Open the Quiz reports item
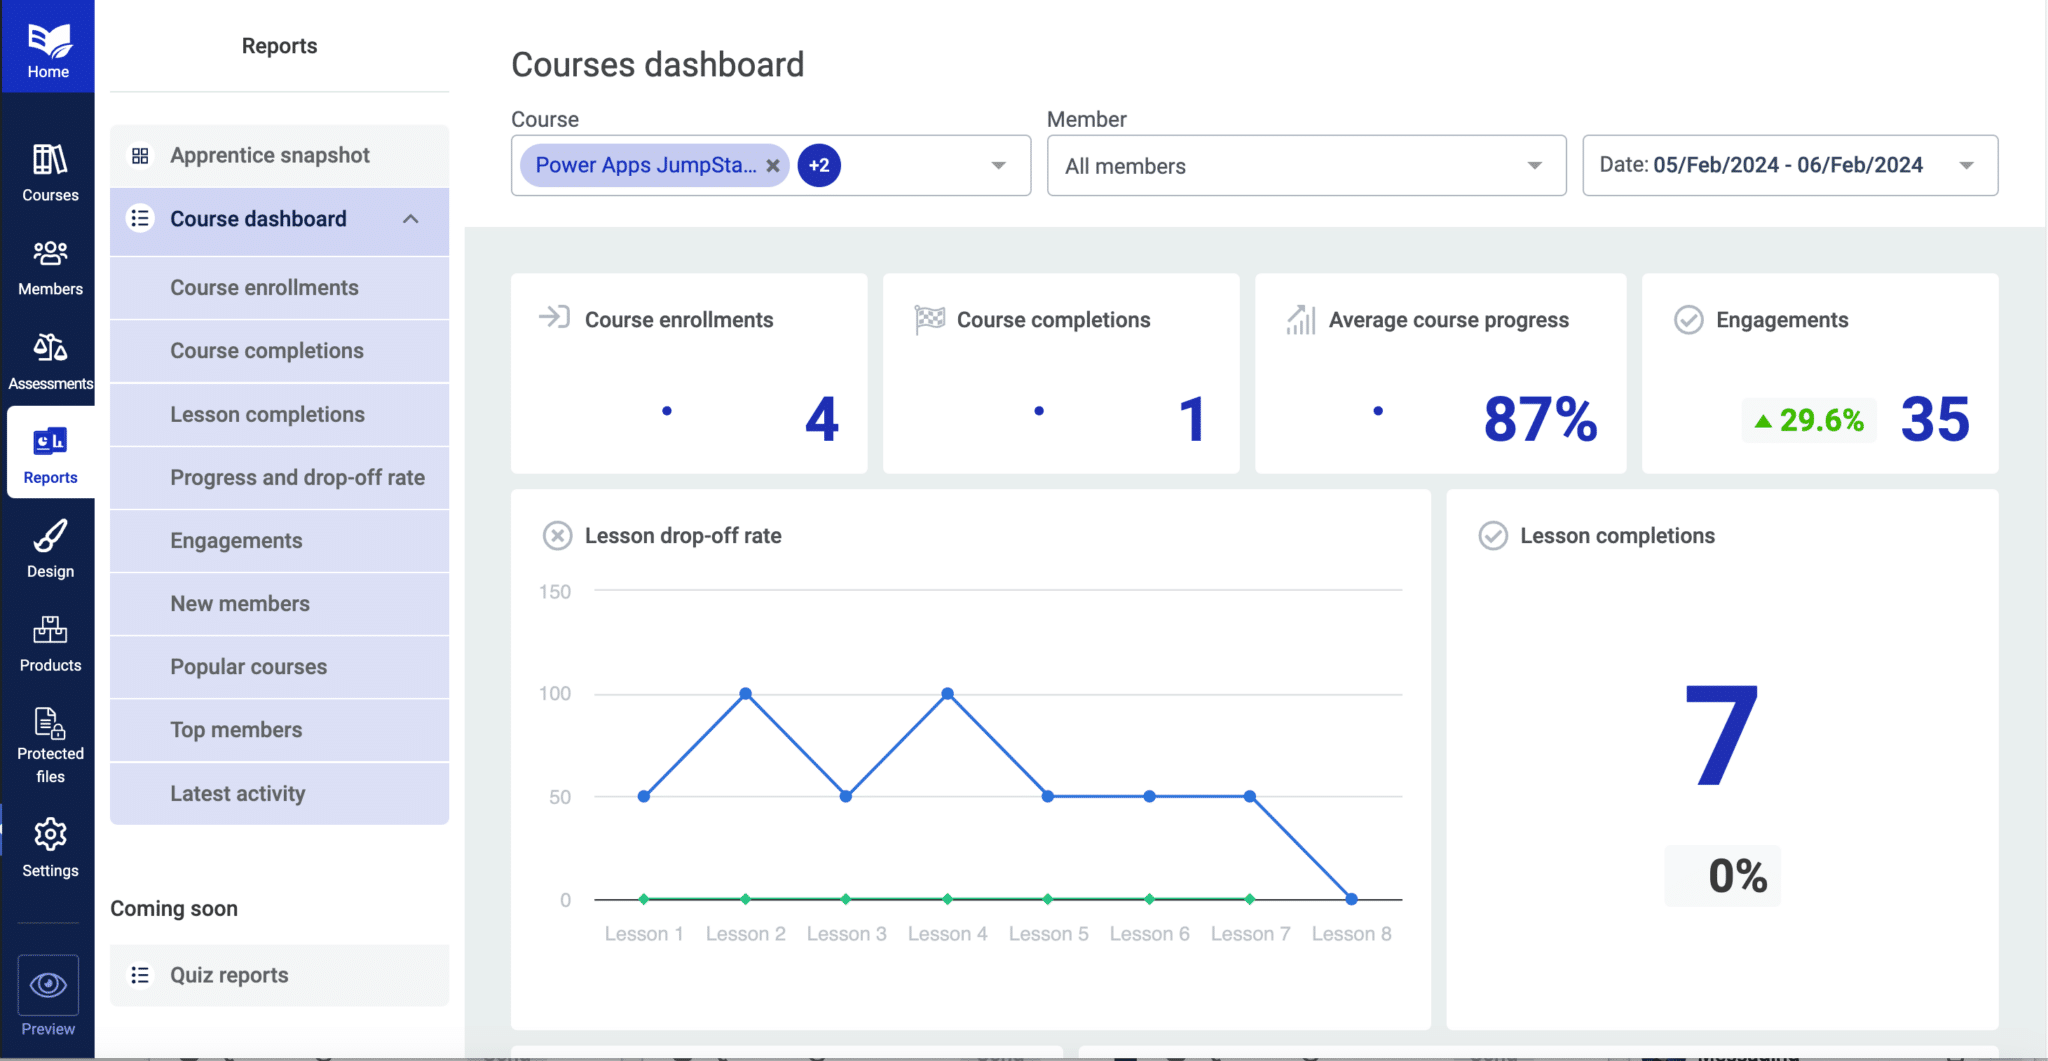 coord(228,975)
